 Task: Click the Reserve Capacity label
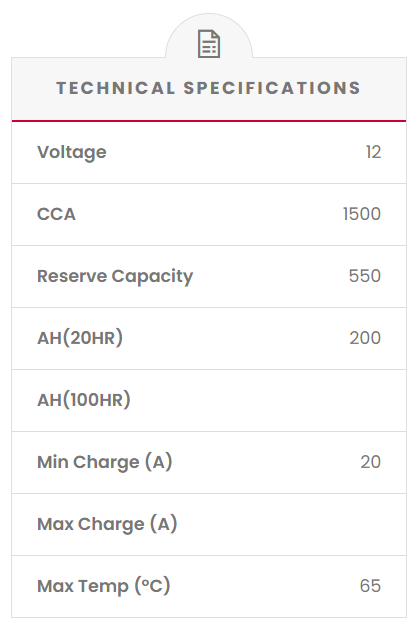pyautogui.click(x=115, y=277)
